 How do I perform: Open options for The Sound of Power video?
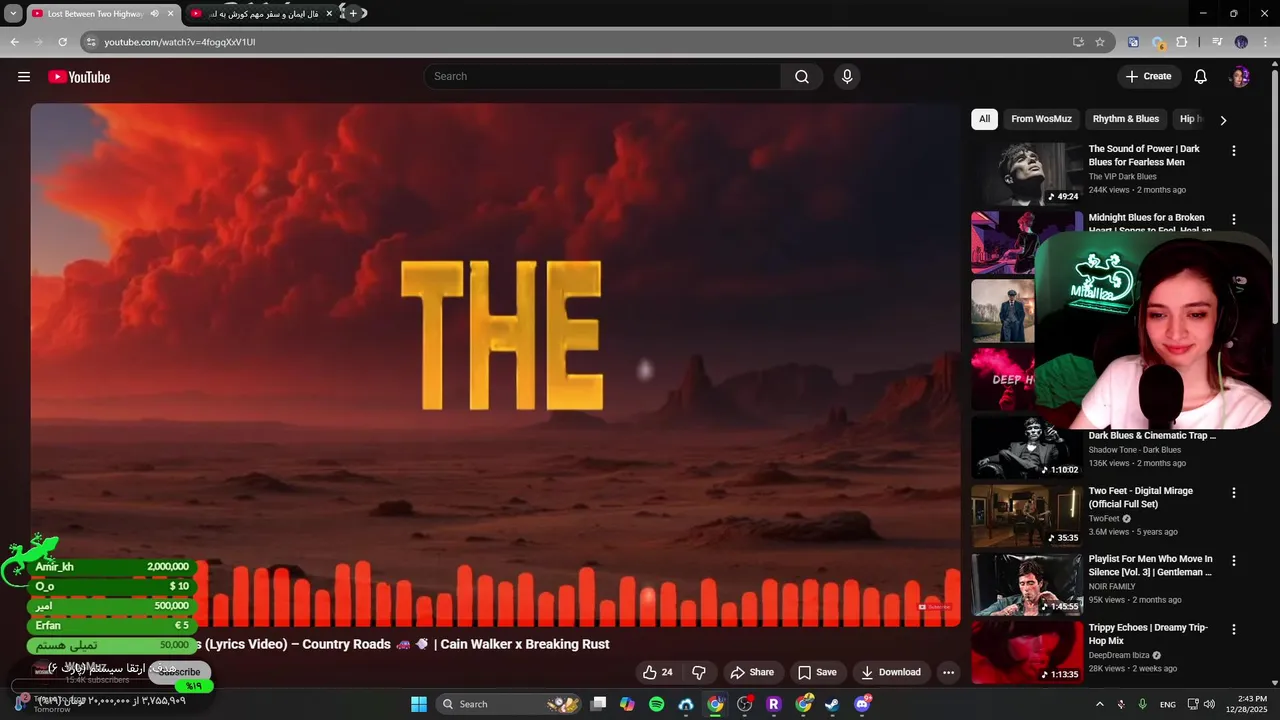tap(1233, 151)
